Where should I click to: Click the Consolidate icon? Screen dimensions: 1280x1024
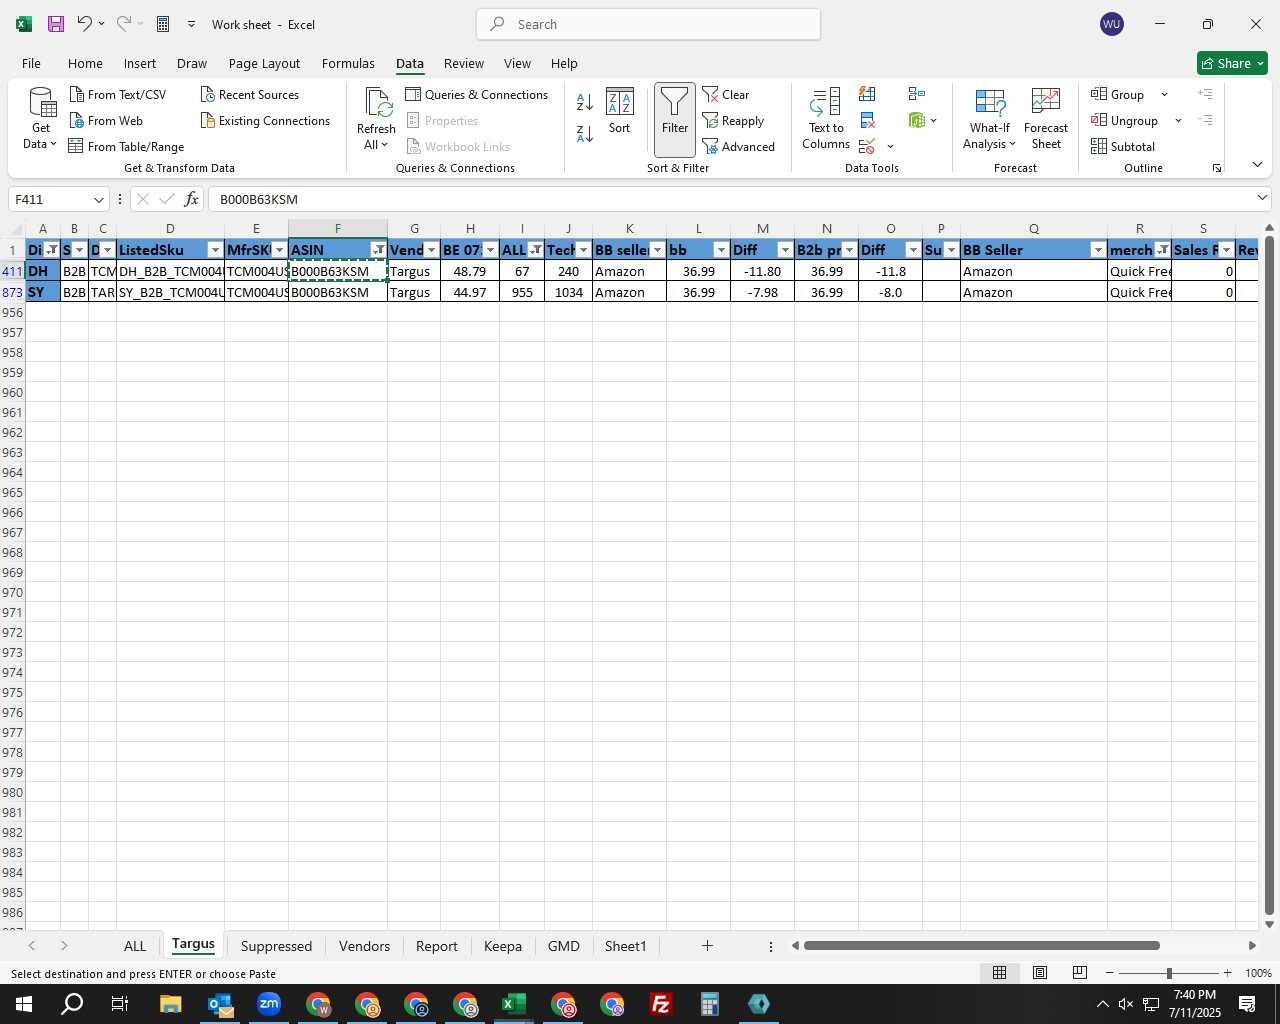(917, 94)
